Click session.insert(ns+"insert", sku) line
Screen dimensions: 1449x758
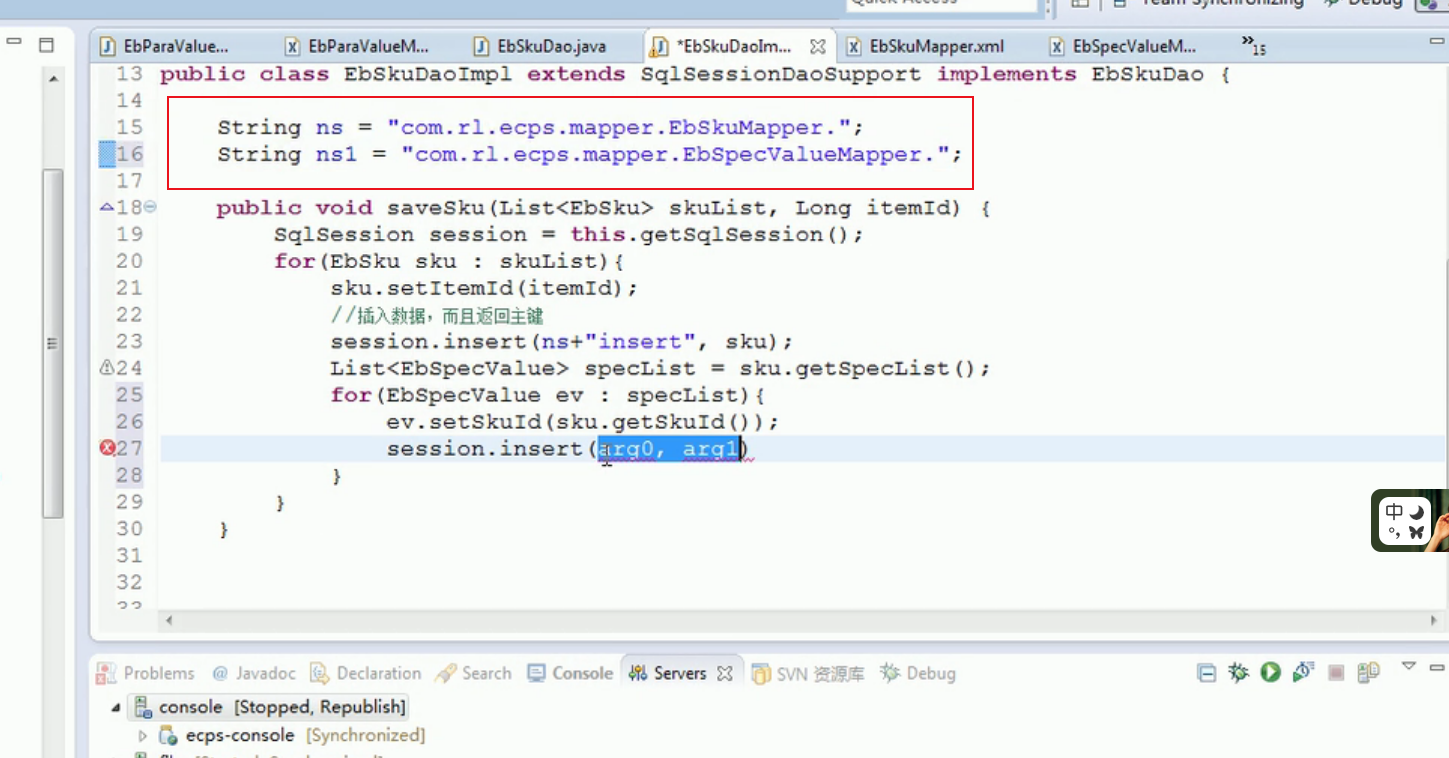tap(562, 342)
